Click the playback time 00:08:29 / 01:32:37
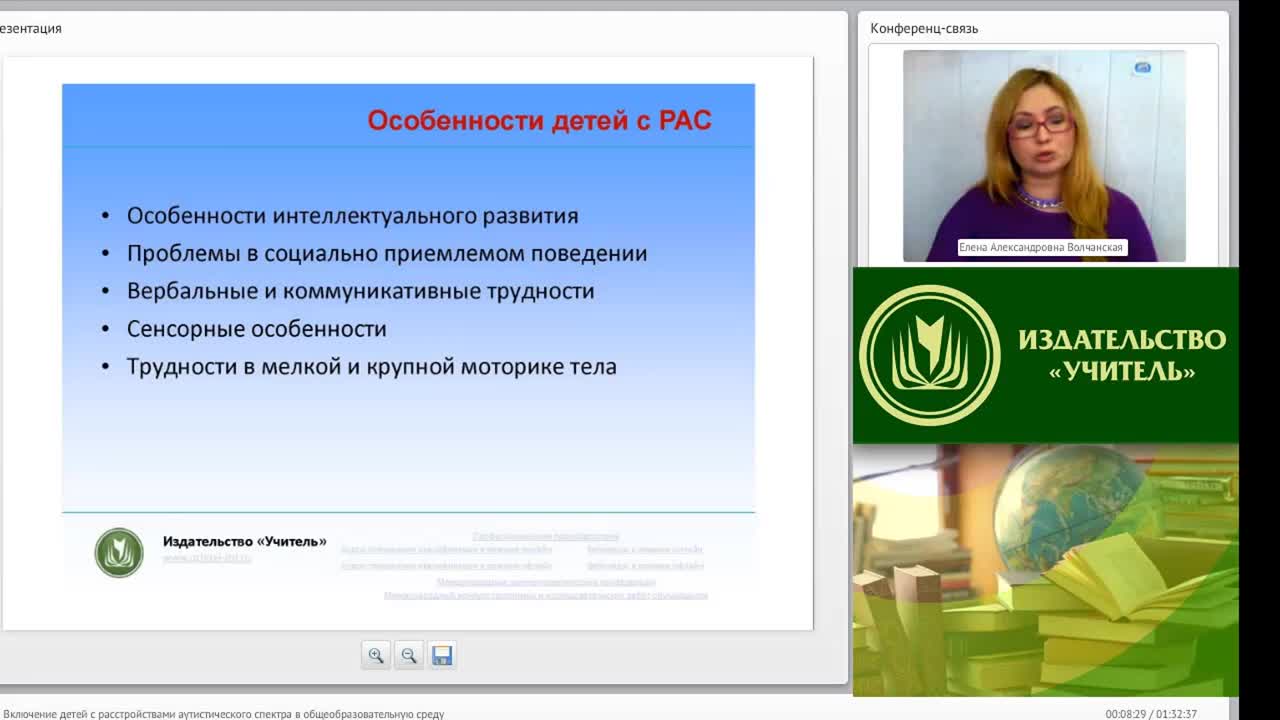This screenshot has height=720, width=1280. 1151,714
